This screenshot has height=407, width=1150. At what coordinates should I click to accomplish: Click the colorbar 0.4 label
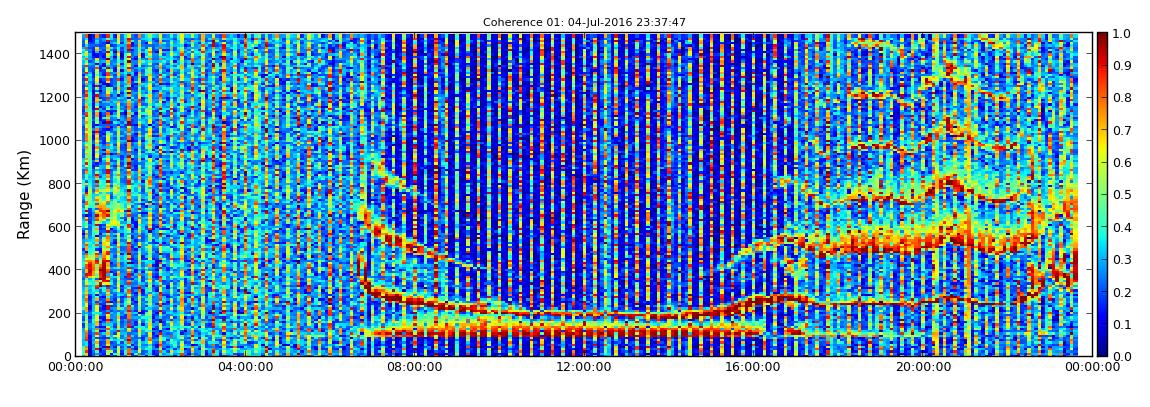(1121, 227)
